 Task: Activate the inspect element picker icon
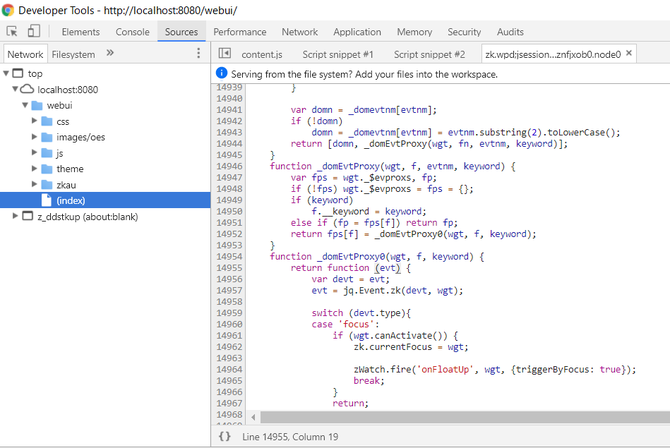[12, 31]
